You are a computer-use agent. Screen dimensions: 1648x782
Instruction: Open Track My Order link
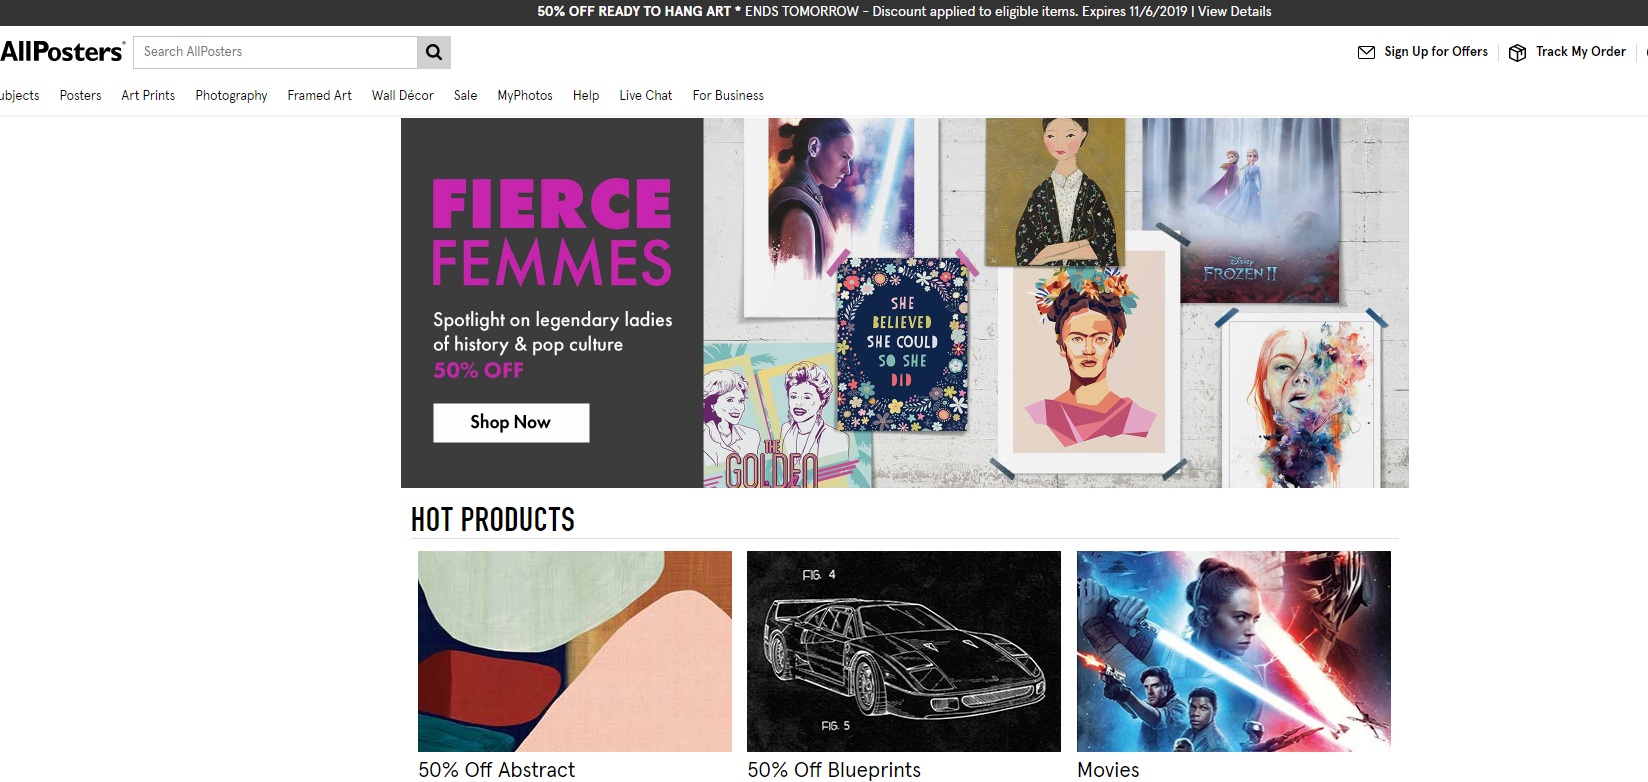pyautogui.click(x=1580, y=52)
